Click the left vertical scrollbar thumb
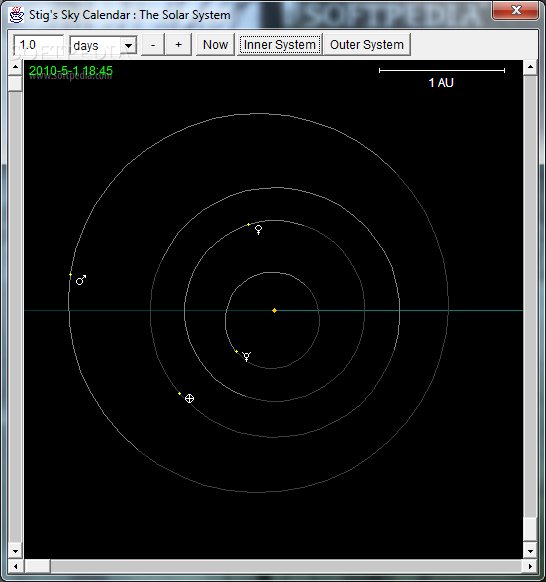Image resolution: width=546 pixels, height=582 pixels. [x=15, y=84]
